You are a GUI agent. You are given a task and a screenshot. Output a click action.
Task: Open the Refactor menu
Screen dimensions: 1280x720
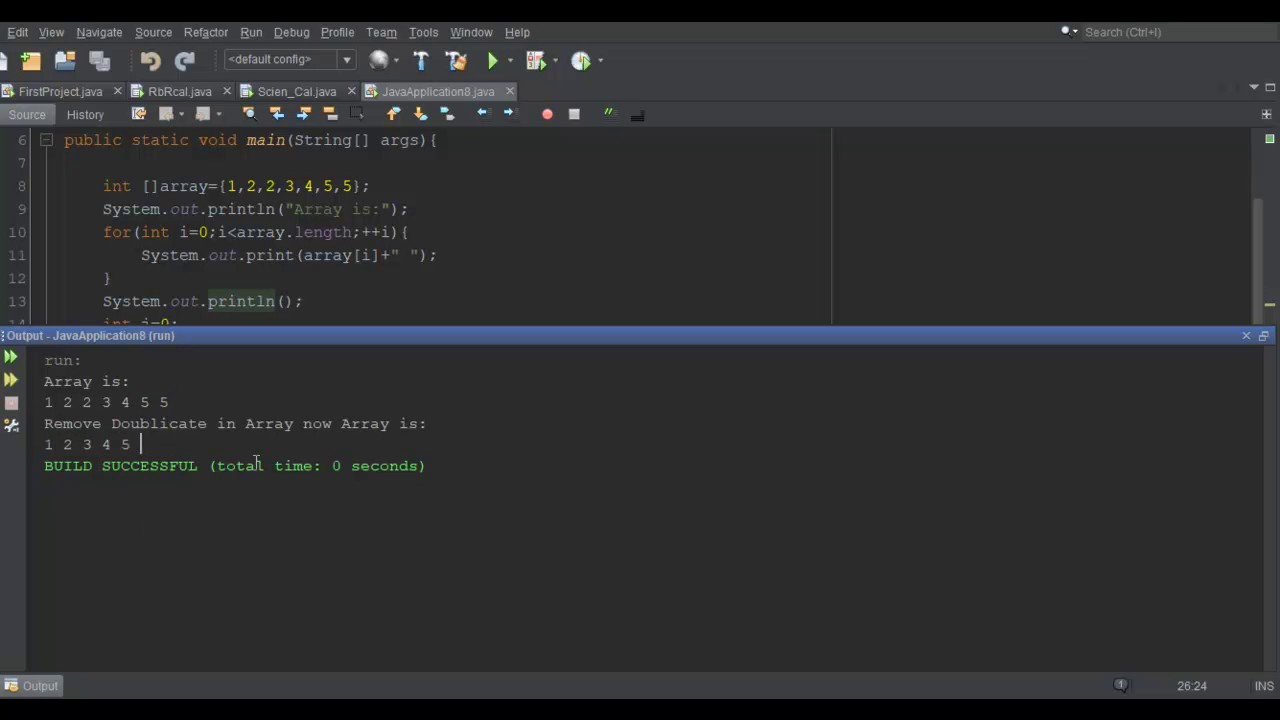[x=206, y=32]
